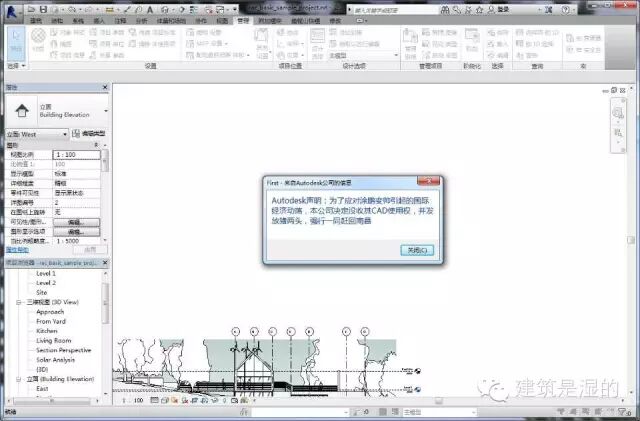Click the Properties panel vertical scrollbar
This screenshot has width=640, height=421.
[105, 159]
